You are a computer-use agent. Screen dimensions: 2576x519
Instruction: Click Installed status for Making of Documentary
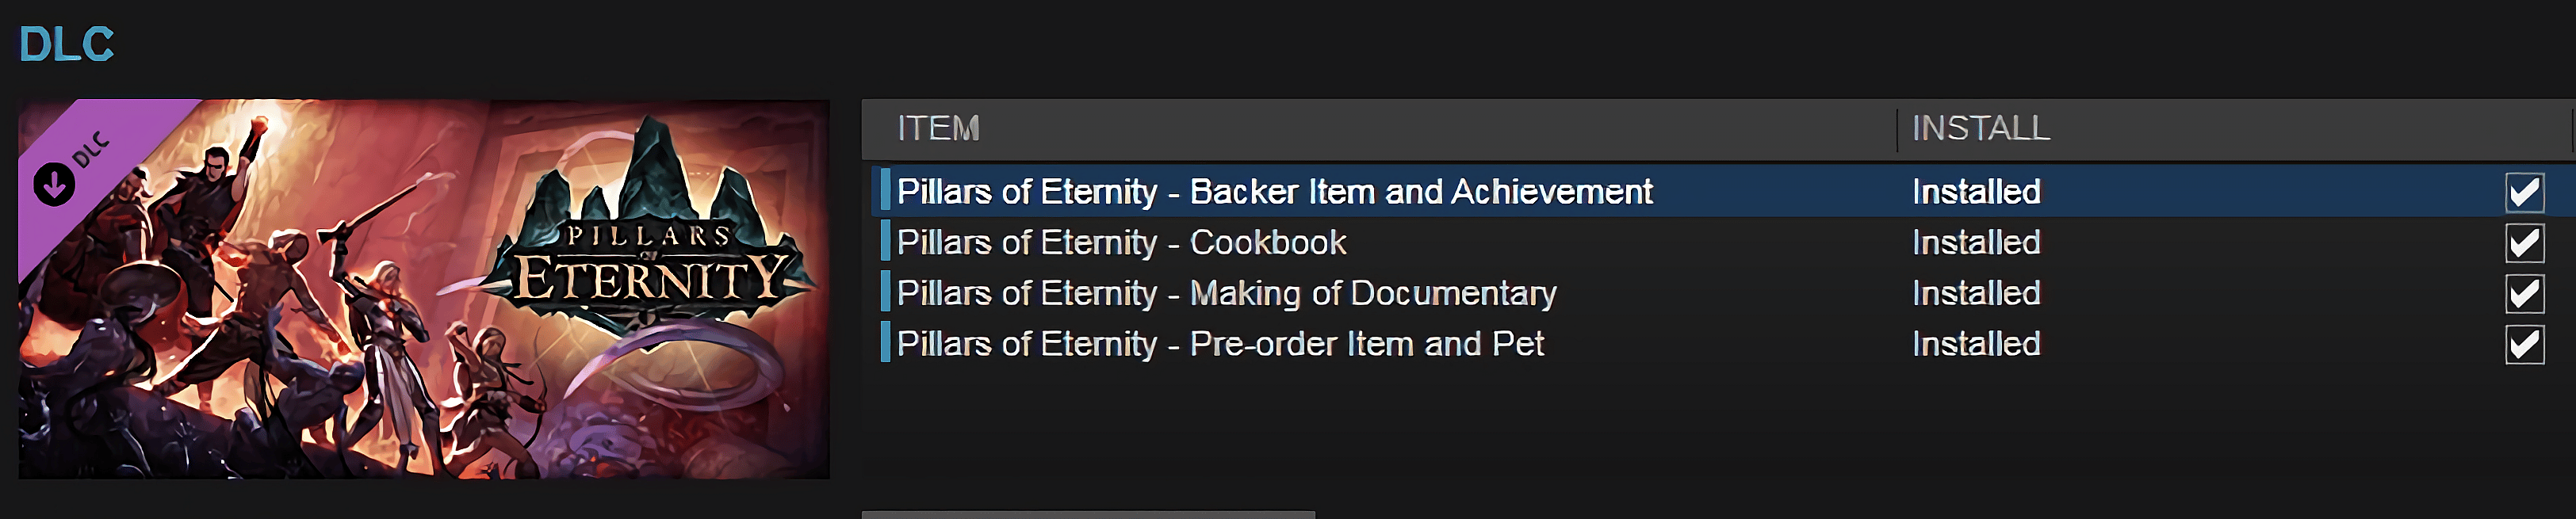(x=1976, y=293)
